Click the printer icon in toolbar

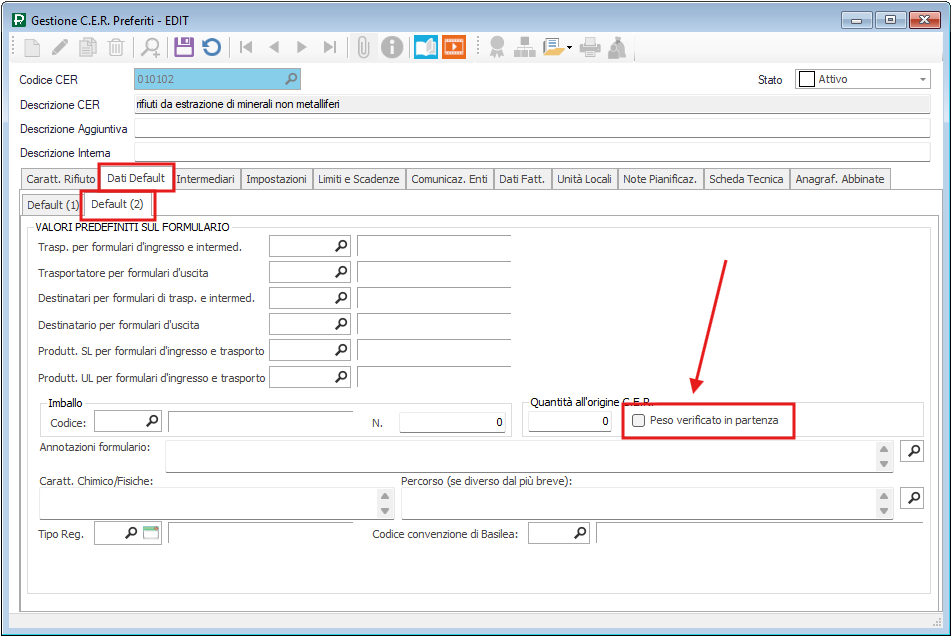point(590,47)
